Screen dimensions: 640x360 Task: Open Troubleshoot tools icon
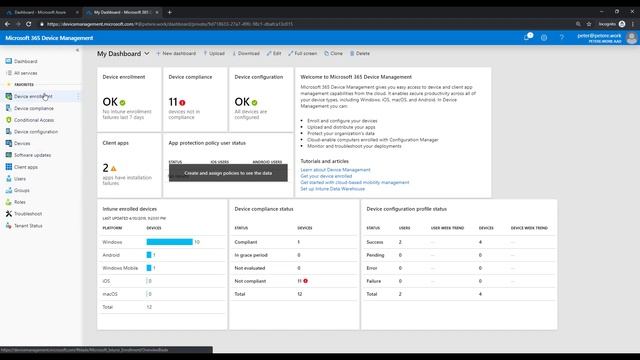[9, 214]
